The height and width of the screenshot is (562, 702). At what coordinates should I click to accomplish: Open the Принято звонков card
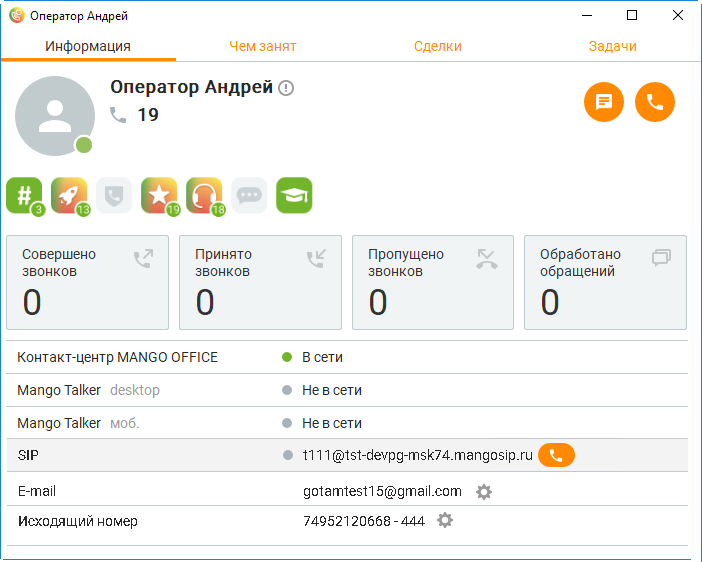260,283
